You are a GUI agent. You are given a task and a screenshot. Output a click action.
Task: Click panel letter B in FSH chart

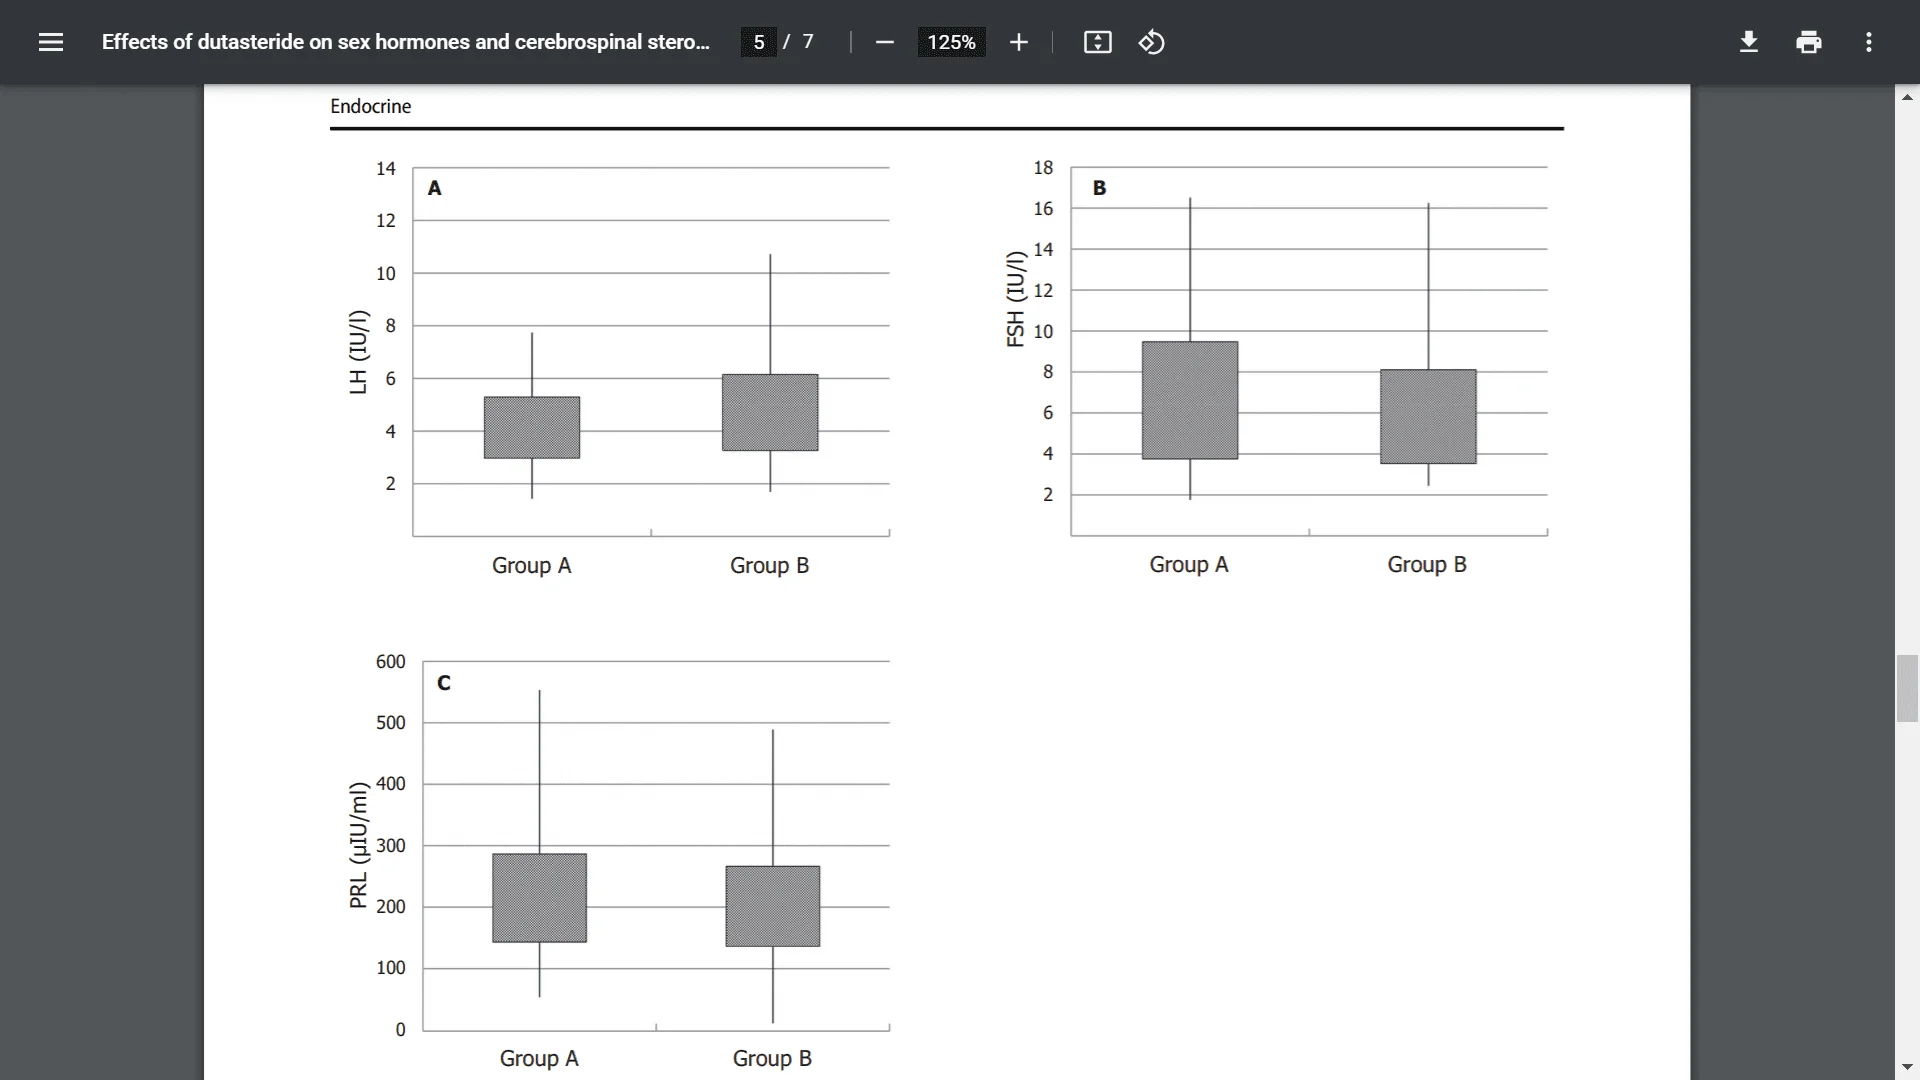point(1099,188)
